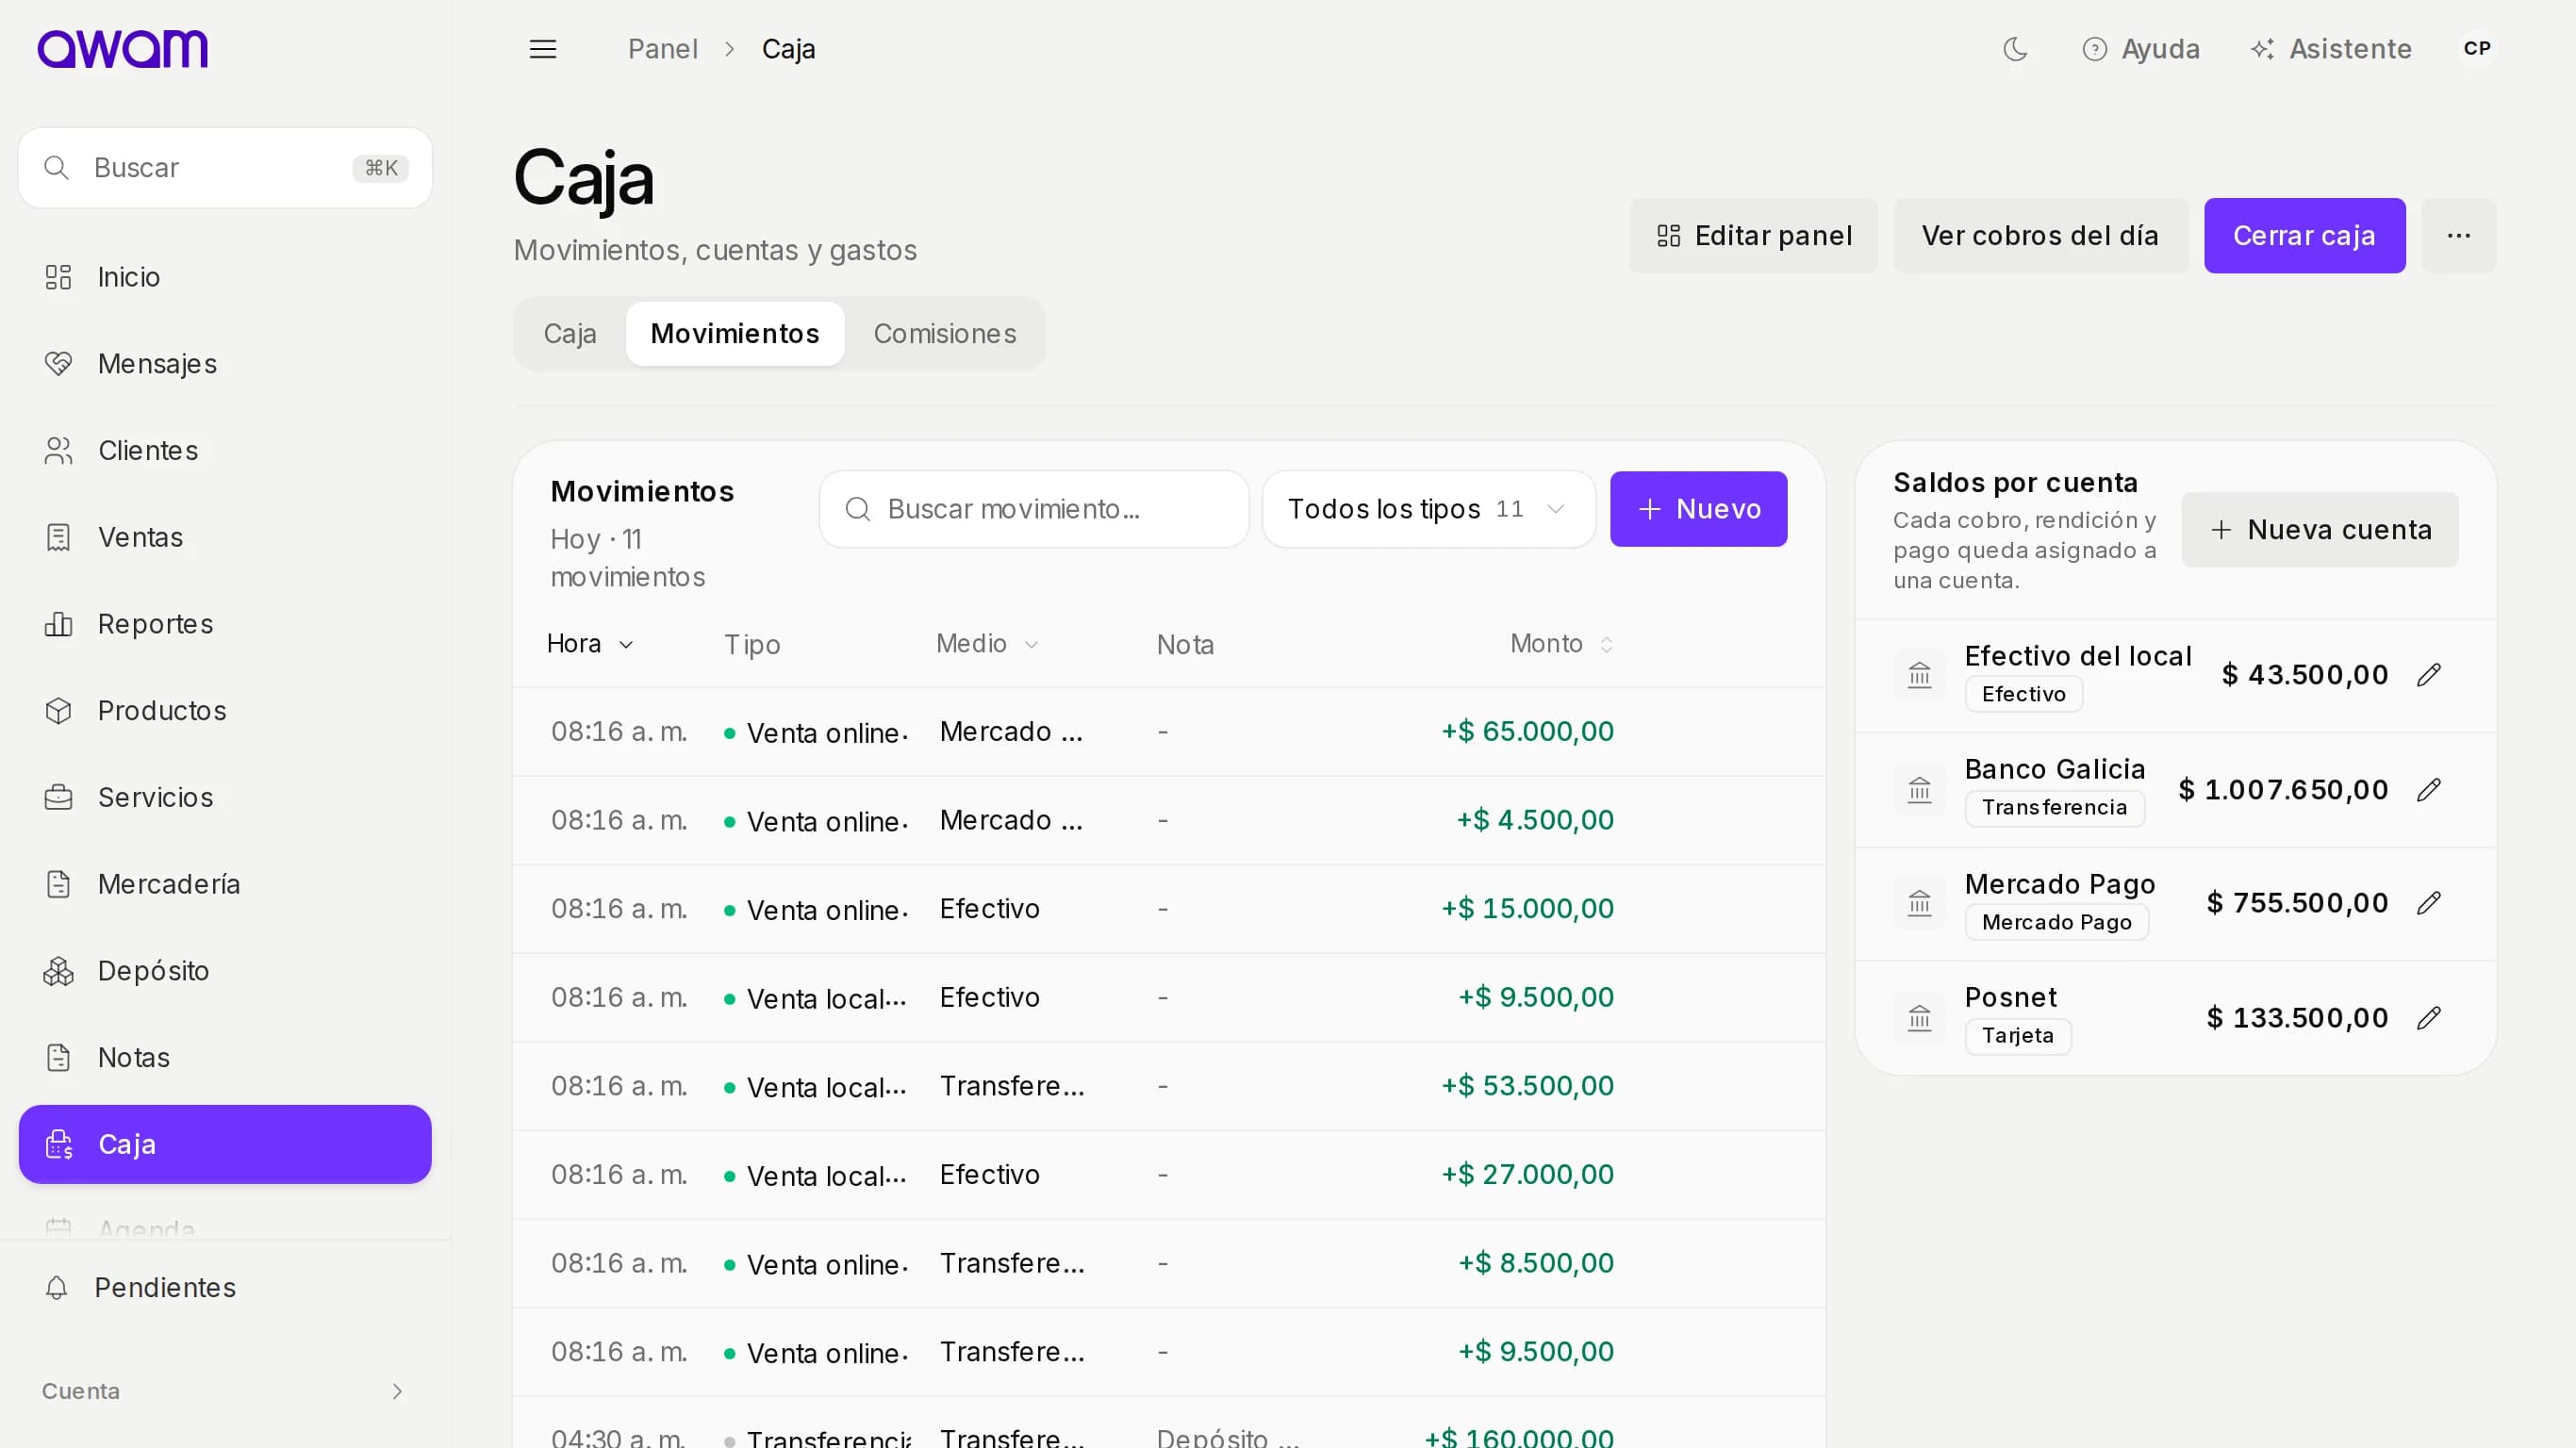Switch to the Comisiones tab

[945, 334]
